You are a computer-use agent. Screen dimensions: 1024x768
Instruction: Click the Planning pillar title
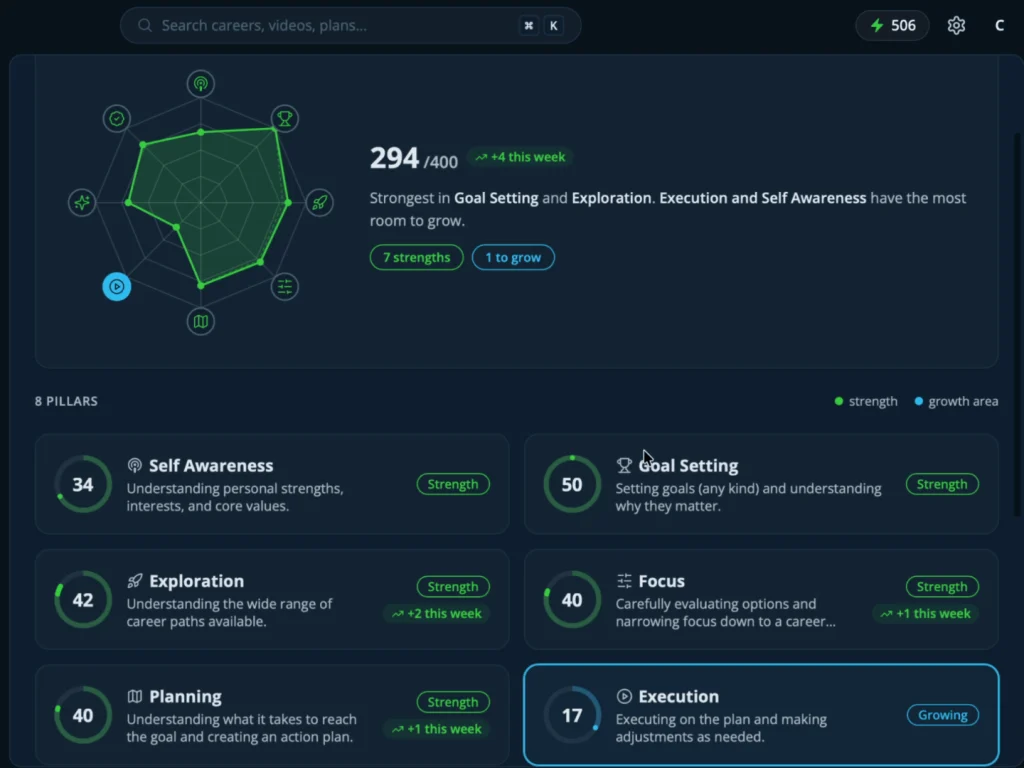click(x=185, y=697)
